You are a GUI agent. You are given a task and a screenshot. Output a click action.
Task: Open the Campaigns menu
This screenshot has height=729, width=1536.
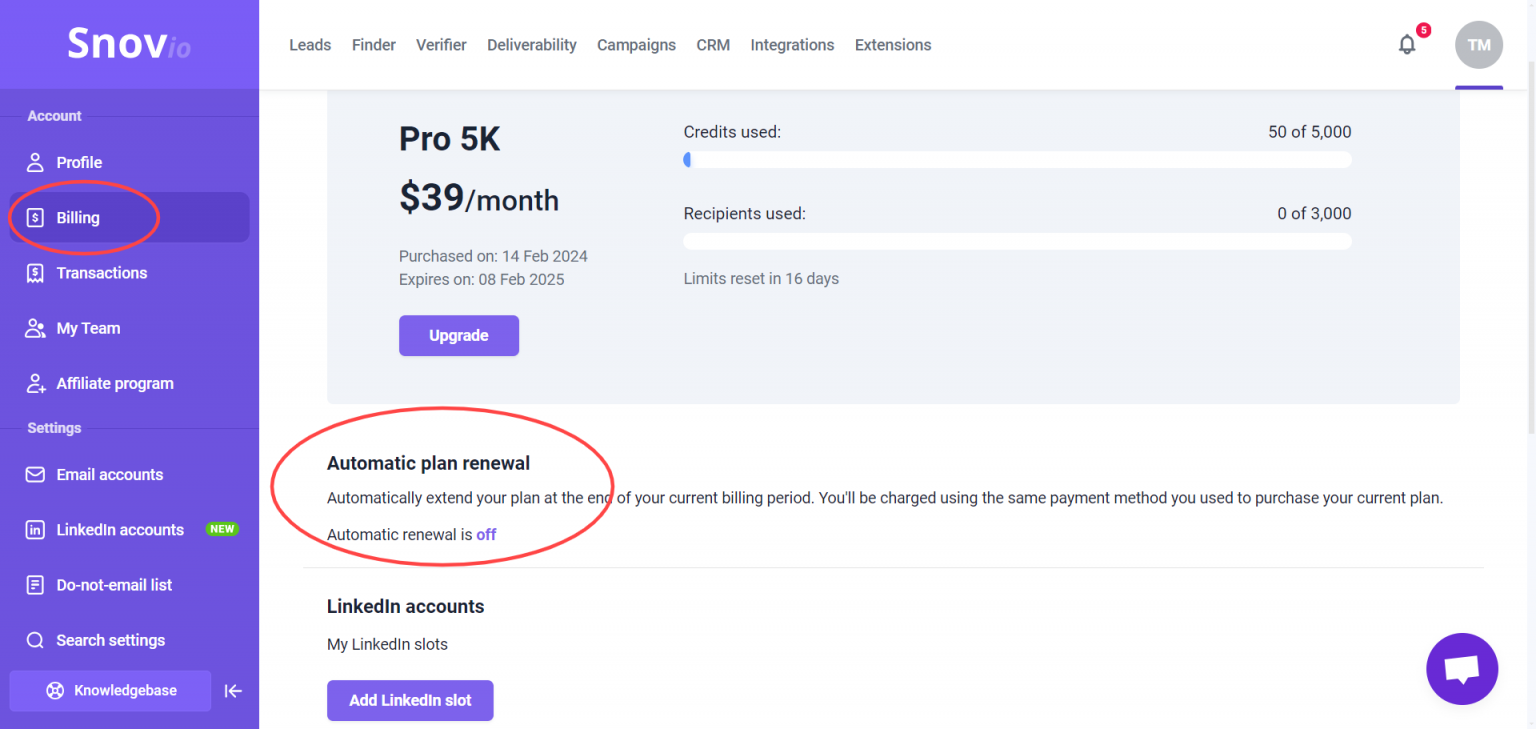[x=636, y=45]
